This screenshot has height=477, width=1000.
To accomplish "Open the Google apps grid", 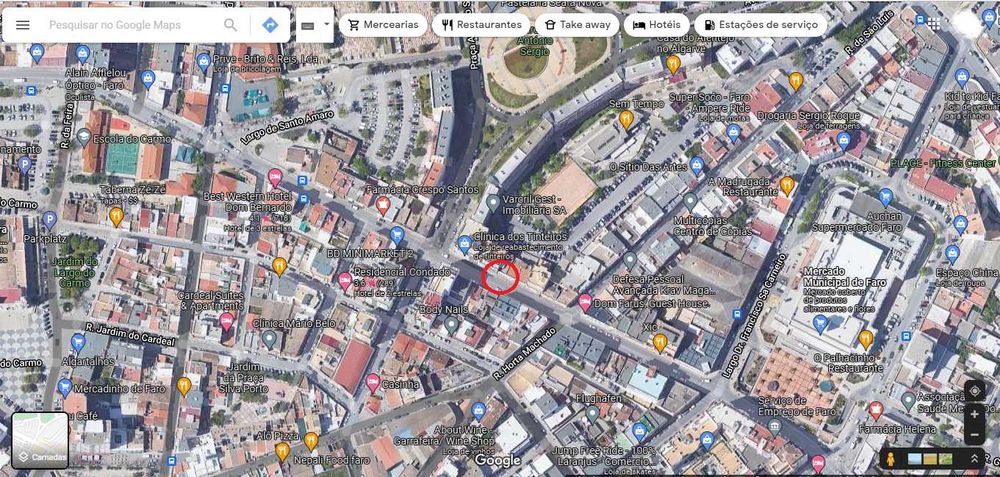I will (x=934, y=24).
